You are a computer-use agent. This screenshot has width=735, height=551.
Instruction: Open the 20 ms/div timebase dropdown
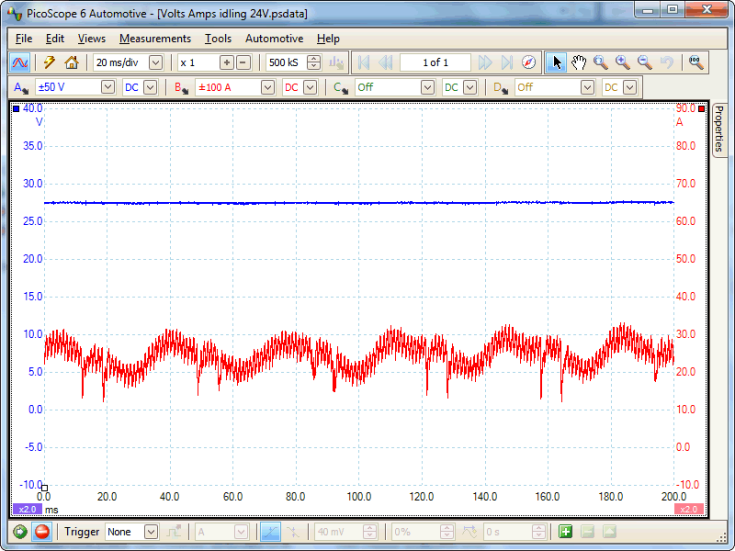click(155, 62)
